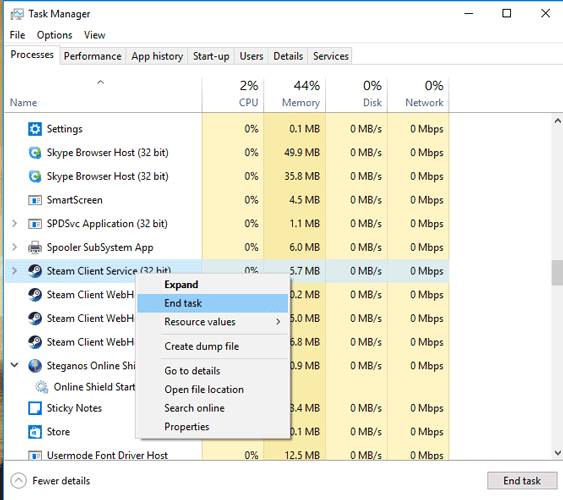Switch to the Details tab
This screenshot has width=563, height=500.
(x=288, y=56)
